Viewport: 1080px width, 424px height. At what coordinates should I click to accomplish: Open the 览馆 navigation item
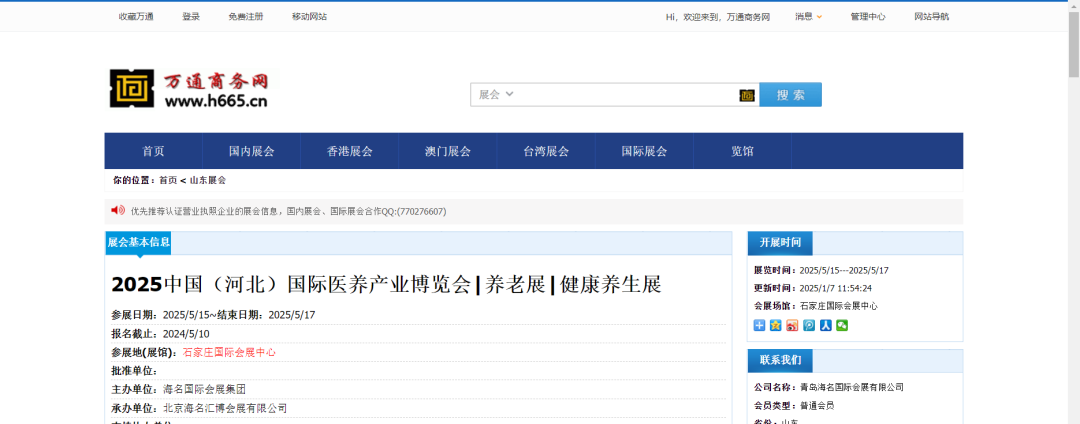(742, 151)
